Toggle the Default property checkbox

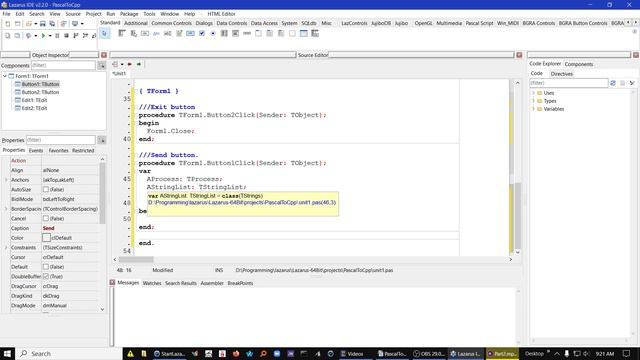click(x=46, y=267)
